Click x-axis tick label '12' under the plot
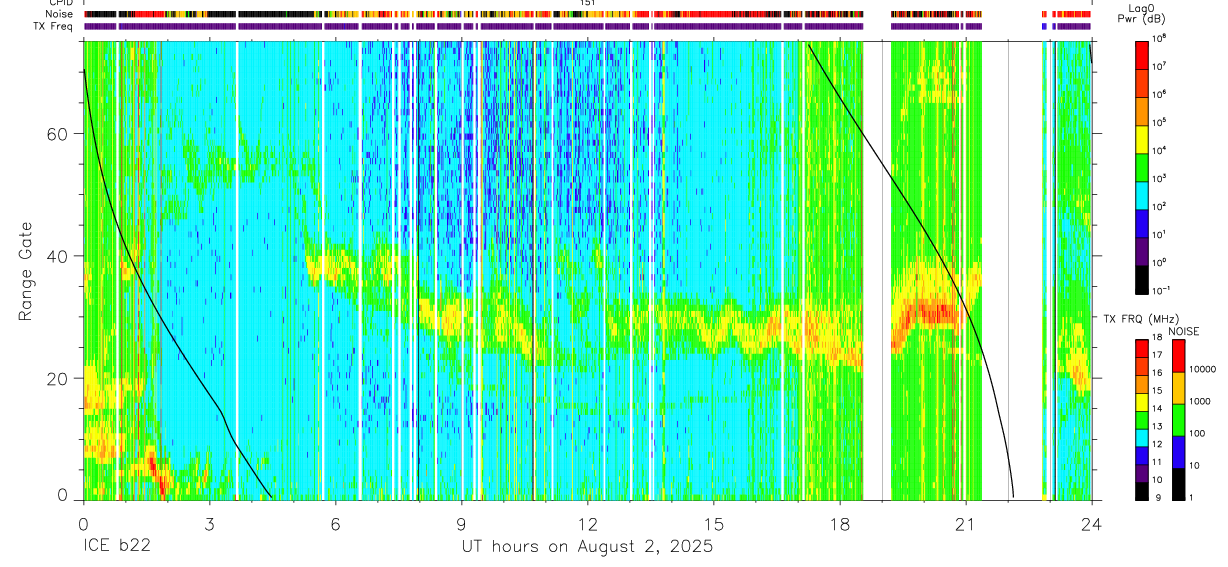This screenshot has height=567, width=1228. 587,523
